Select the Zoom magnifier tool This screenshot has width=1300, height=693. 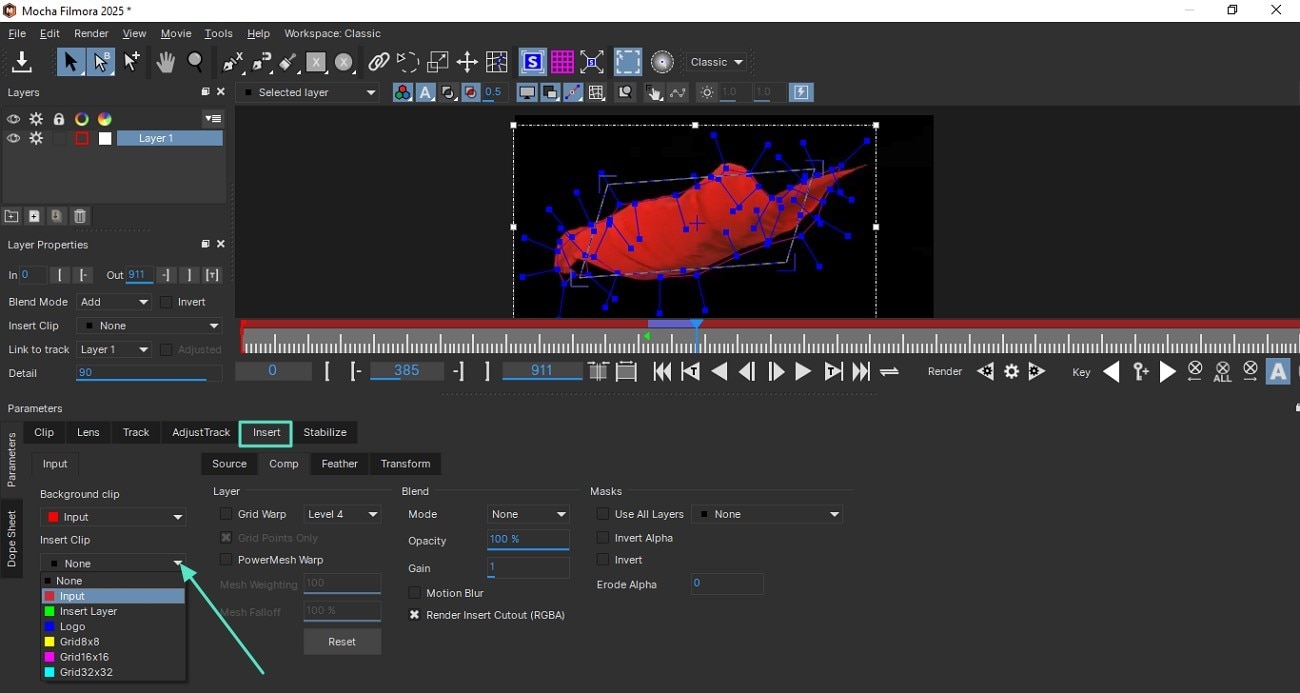(x=196, y=62)
